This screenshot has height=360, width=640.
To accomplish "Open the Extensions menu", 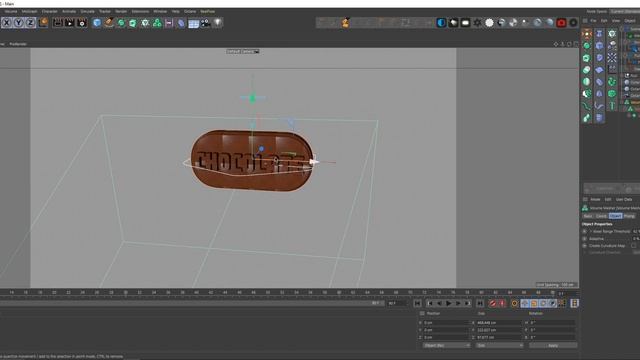I will tap(140, 11).
